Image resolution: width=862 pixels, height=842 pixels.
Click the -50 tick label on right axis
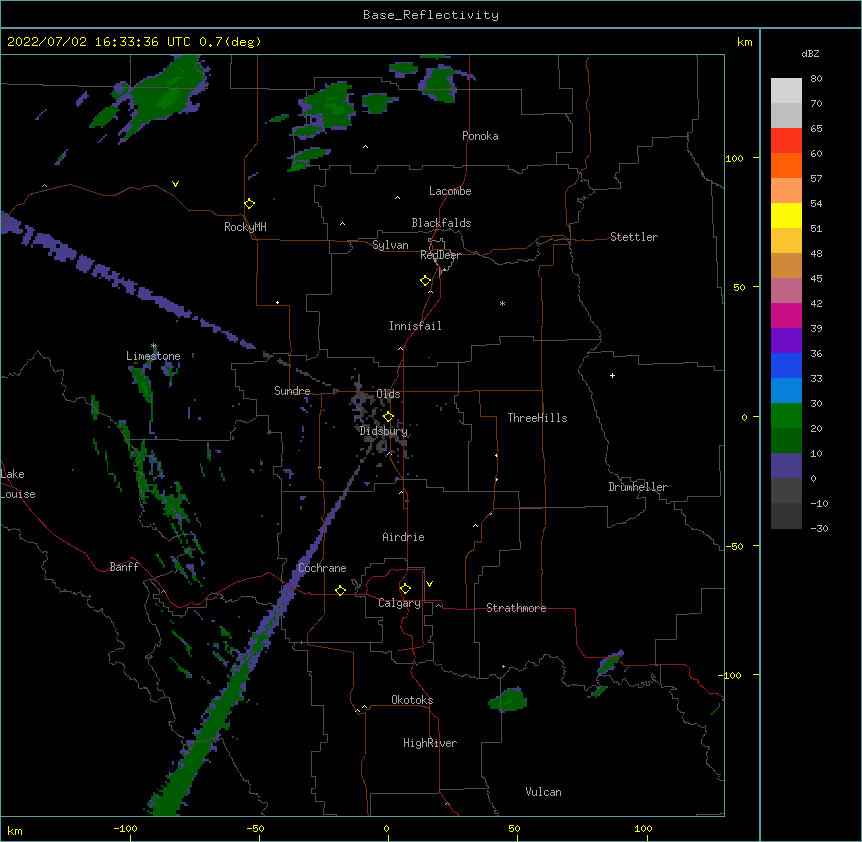point(734,546)
